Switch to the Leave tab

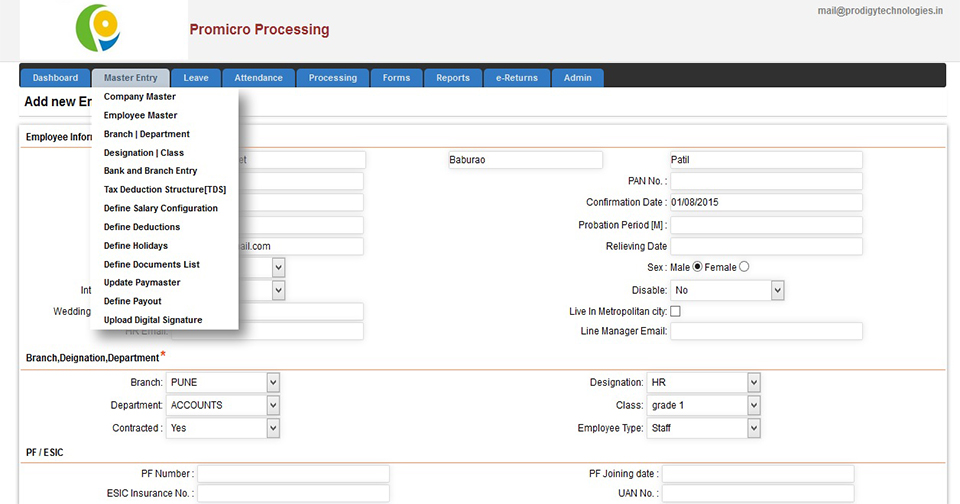(x=196, y=78)
